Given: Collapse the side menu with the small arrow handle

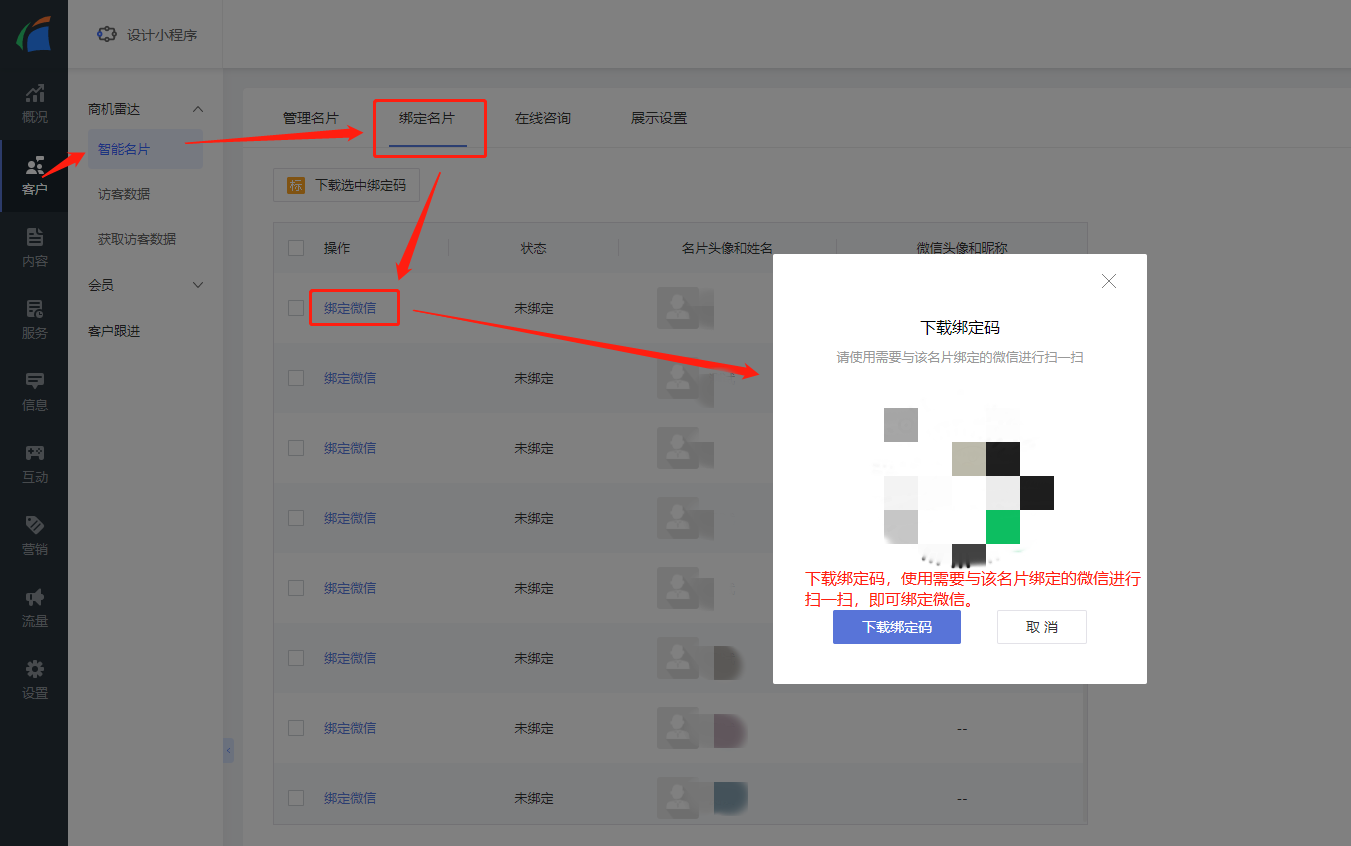Looking at the screenshot, I should point(228,750).
